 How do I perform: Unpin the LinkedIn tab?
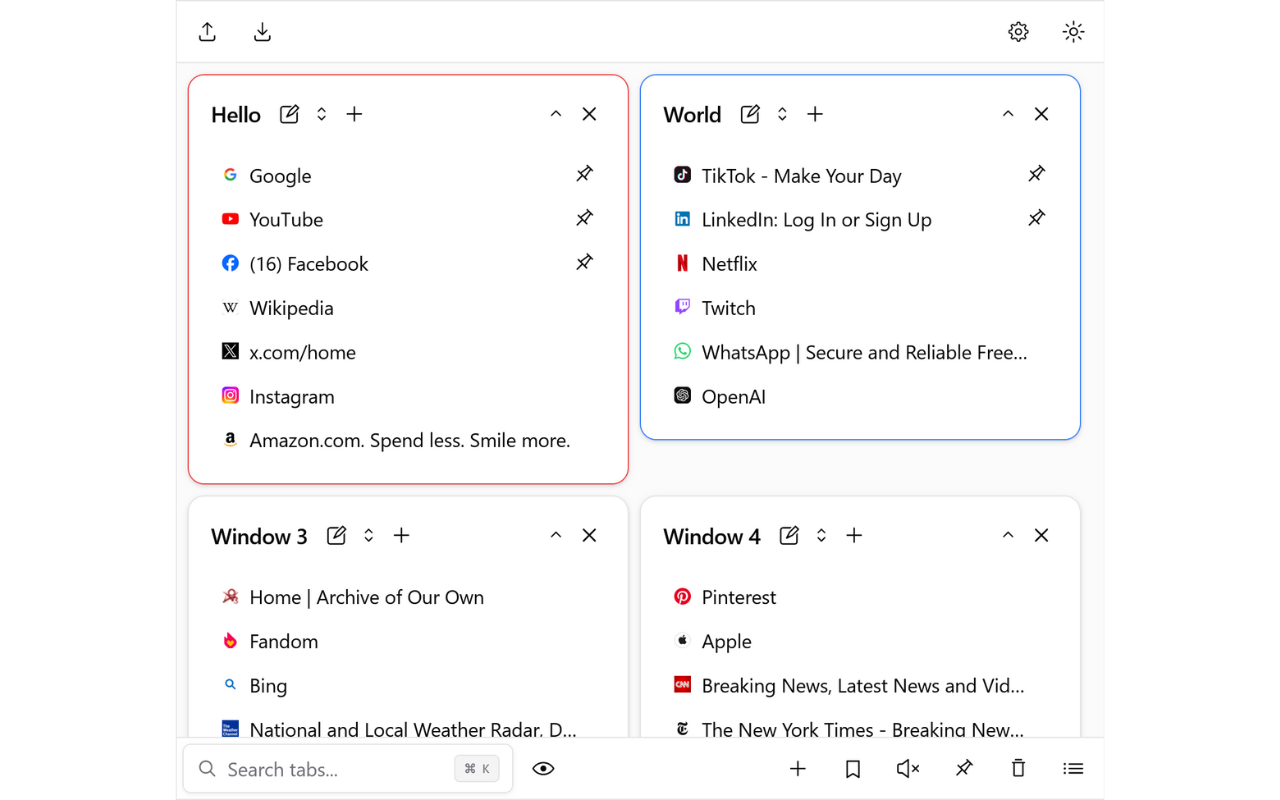[1036, 218]
